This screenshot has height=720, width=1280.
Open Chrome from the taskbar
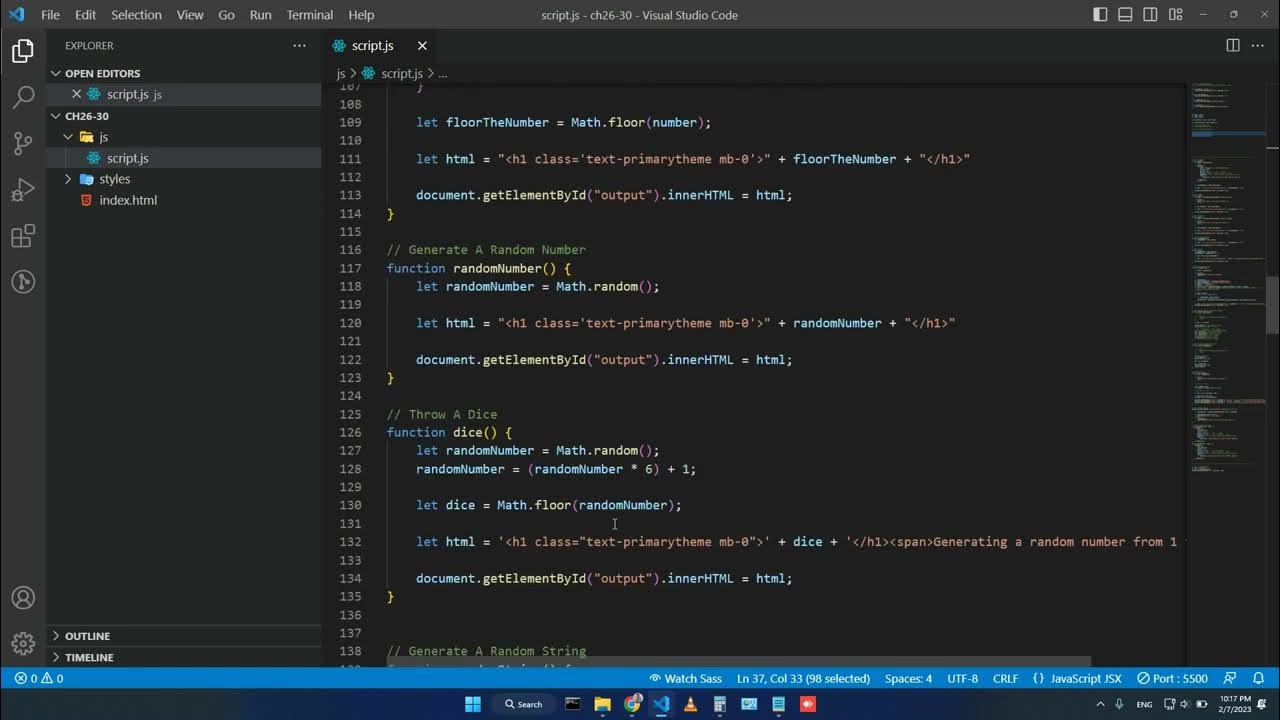pyautogui.click(x=632, y=704)
